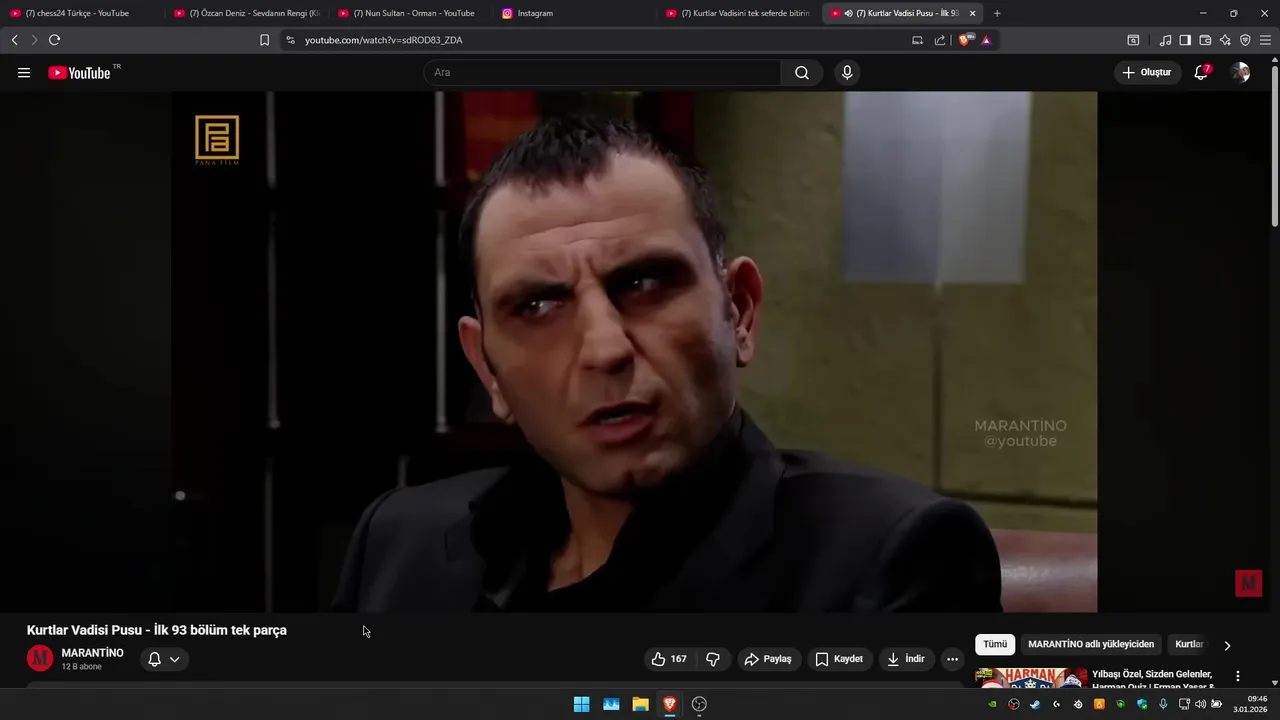The height and width of the screenshot is (720, 1280).
Task: Open File Explorer from taskbar
Action: click(x=640, y=704)
